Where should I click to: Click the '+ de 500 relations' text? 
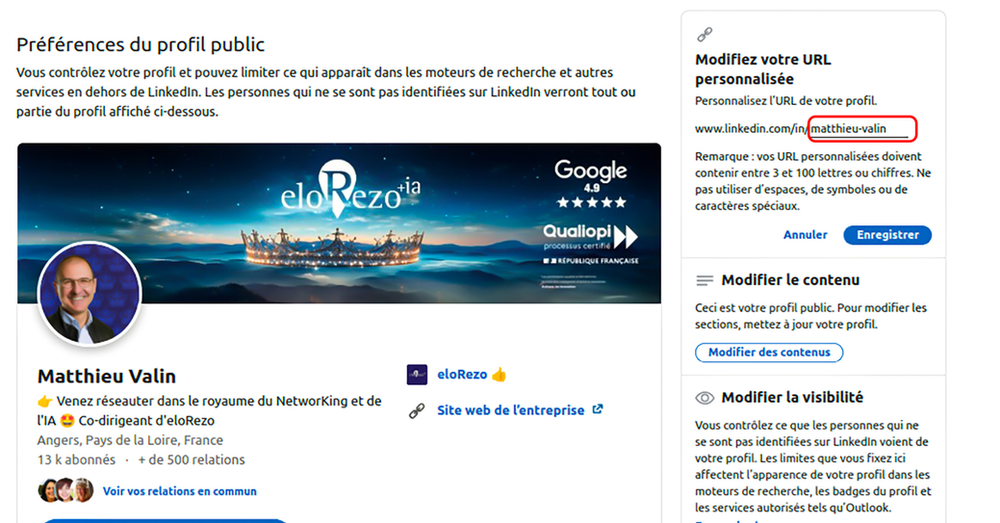coord(191,460)
